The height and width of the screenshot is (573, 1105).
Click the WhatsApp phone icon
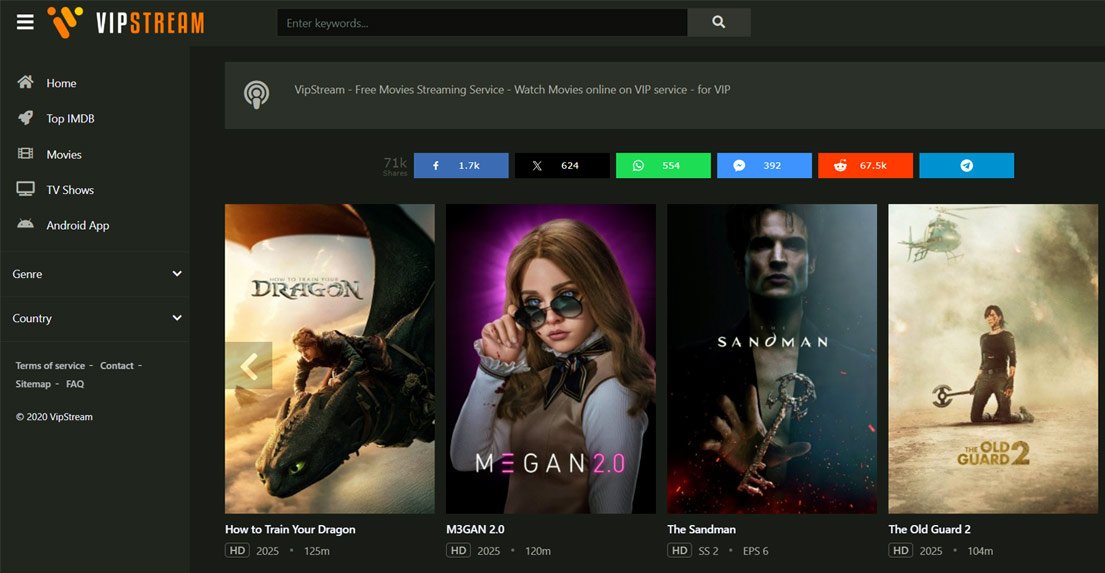coord(638,166)
